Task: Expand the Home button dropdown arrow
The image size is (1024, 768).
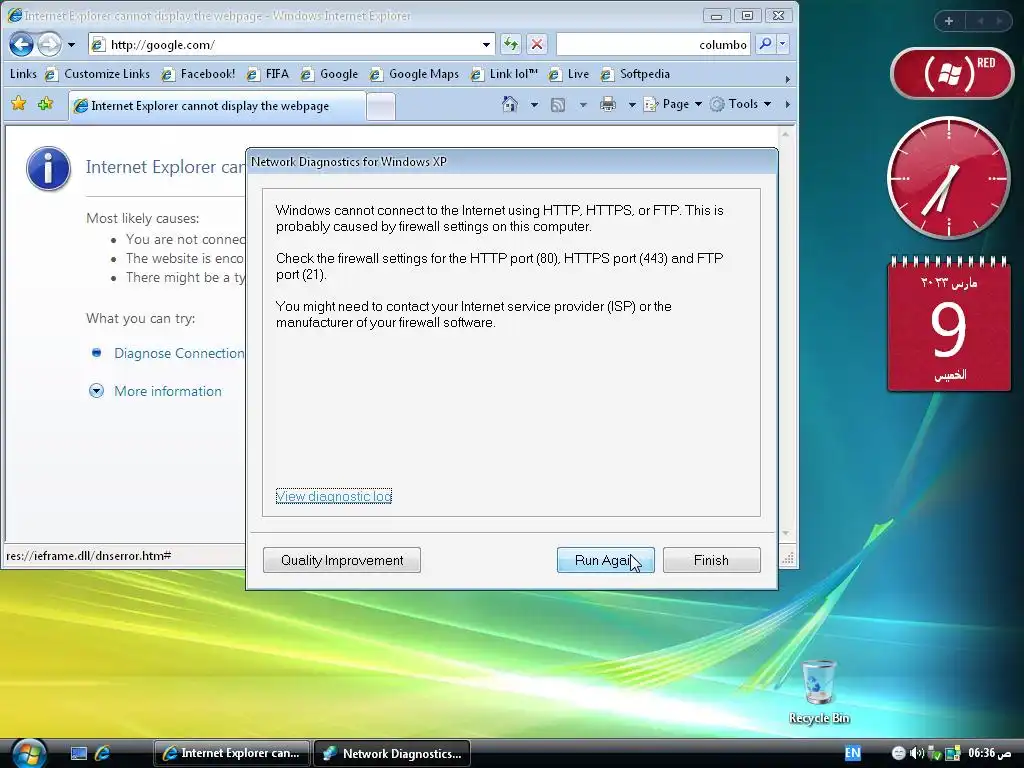Action: pos(534,104)
